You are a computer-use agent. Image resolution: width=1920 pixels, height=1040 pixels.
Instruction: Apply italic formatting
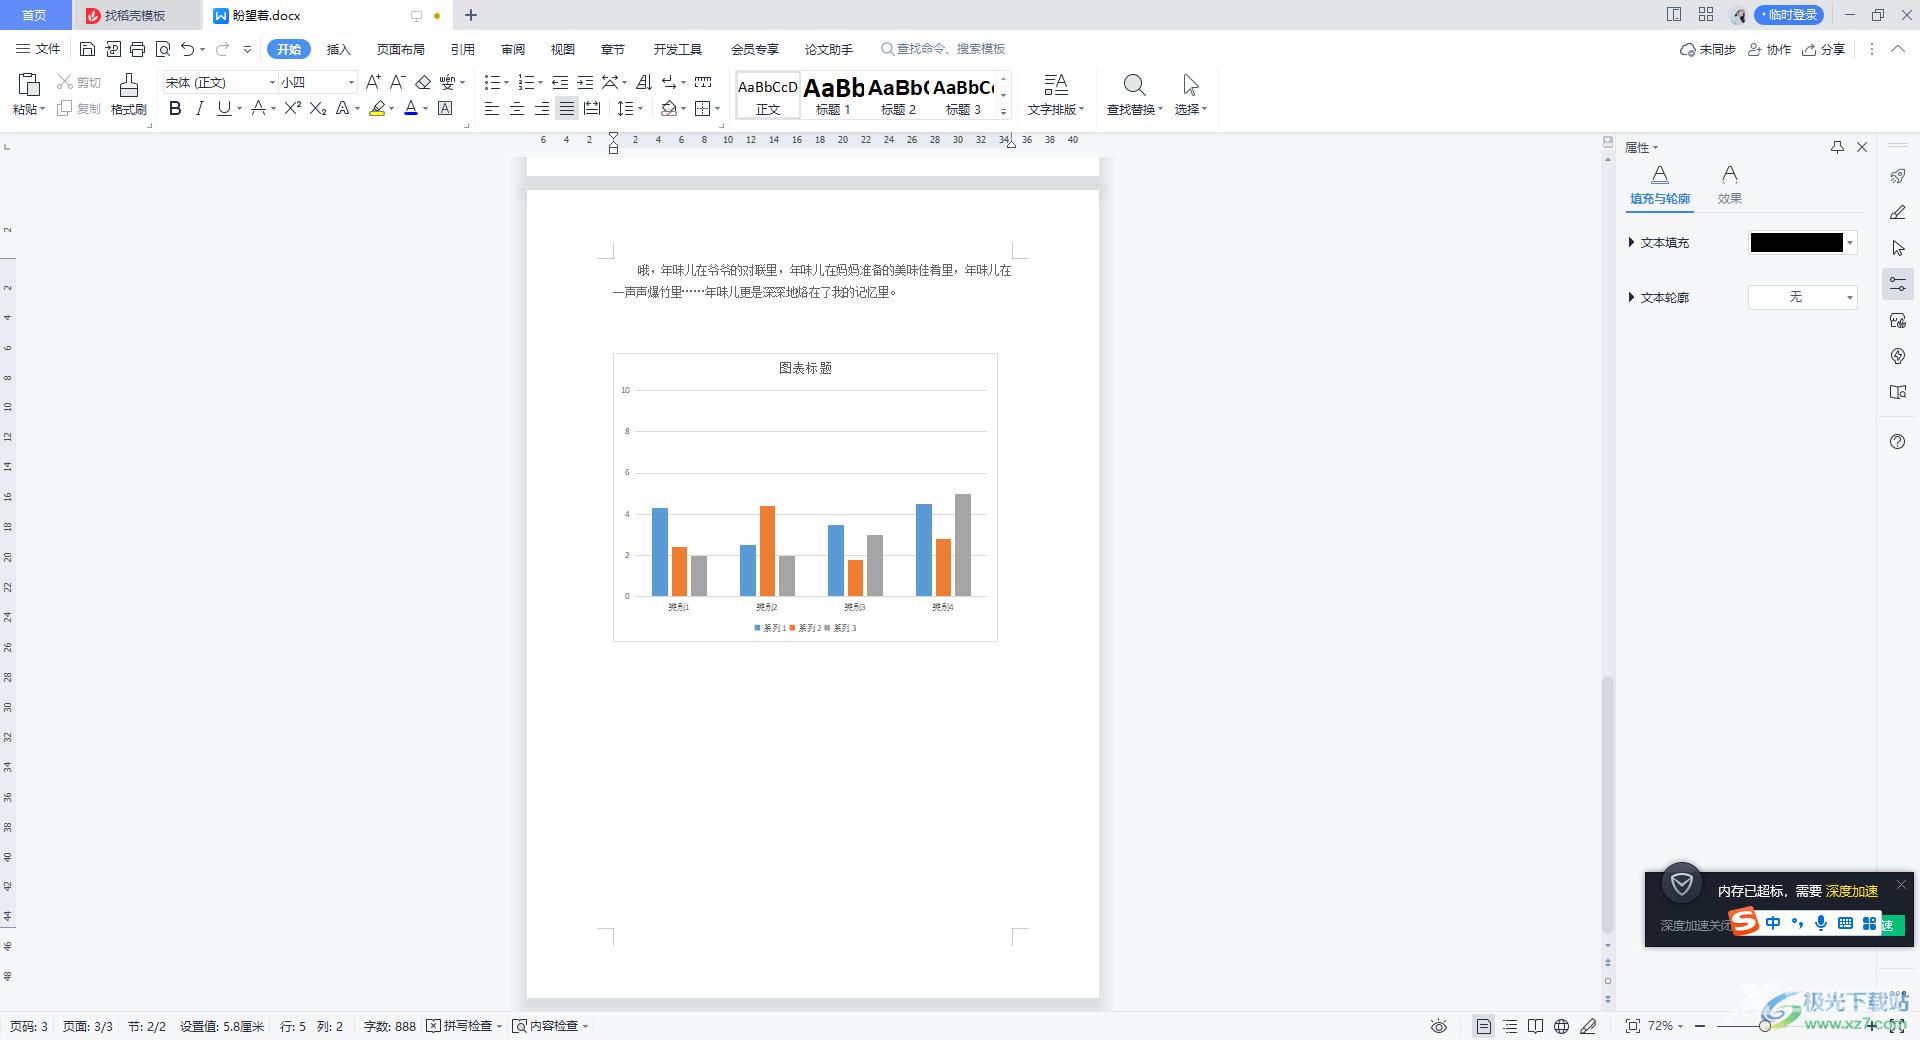pos(199,108)
